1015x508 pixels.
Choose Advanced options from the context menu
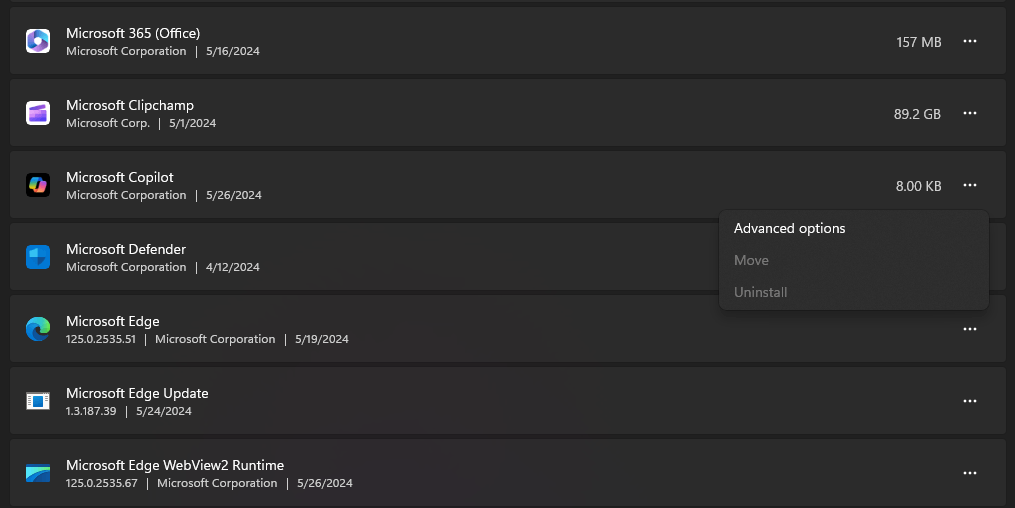[x=789, y=228]
